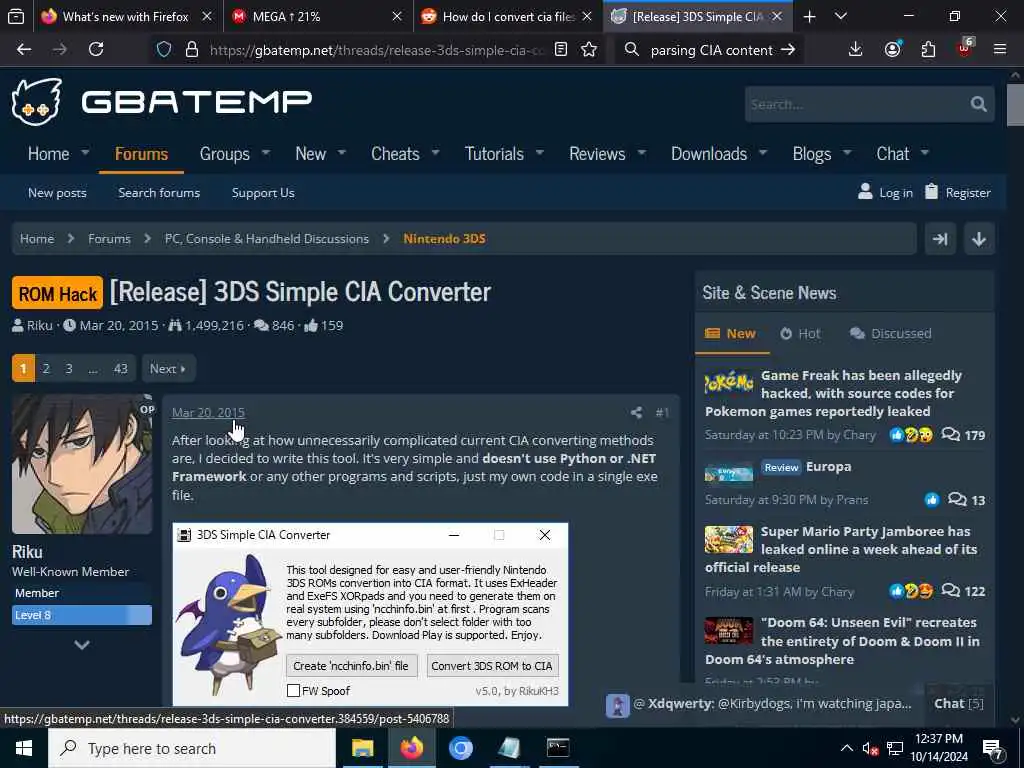Open the Forums navigation item
1024x768 pixels.
tap(141, 154)
